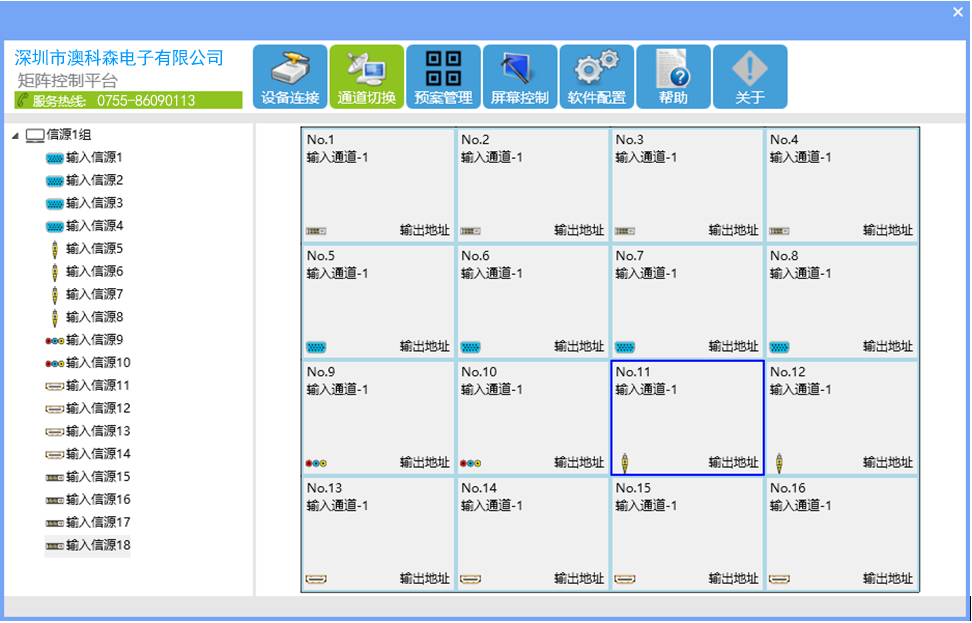
Task: Select 输入信源1 in the source tree
Action: point(94,158)
